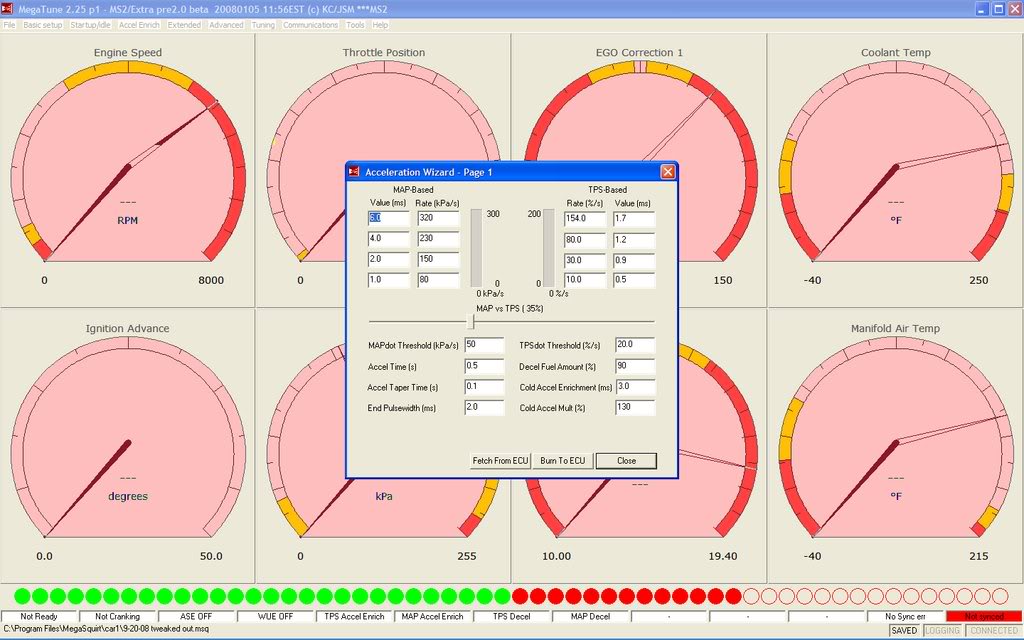Click the Not Cranking status indicator
The image size is (1024, 640).
point(118,616)
